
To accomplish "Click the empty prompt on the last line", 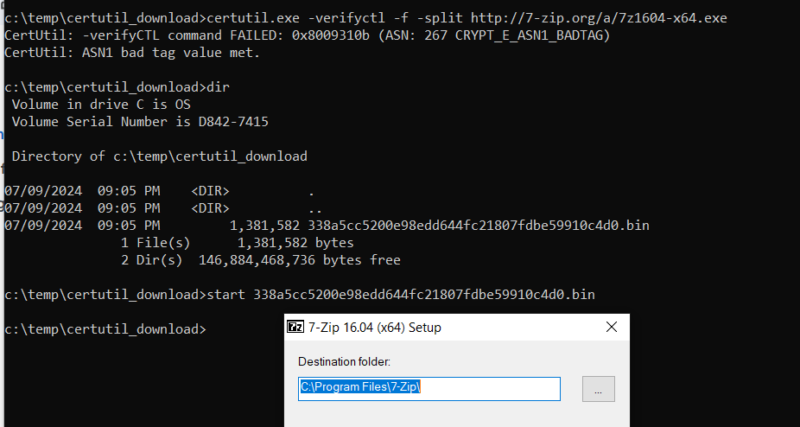I will [x=105, y=330].
